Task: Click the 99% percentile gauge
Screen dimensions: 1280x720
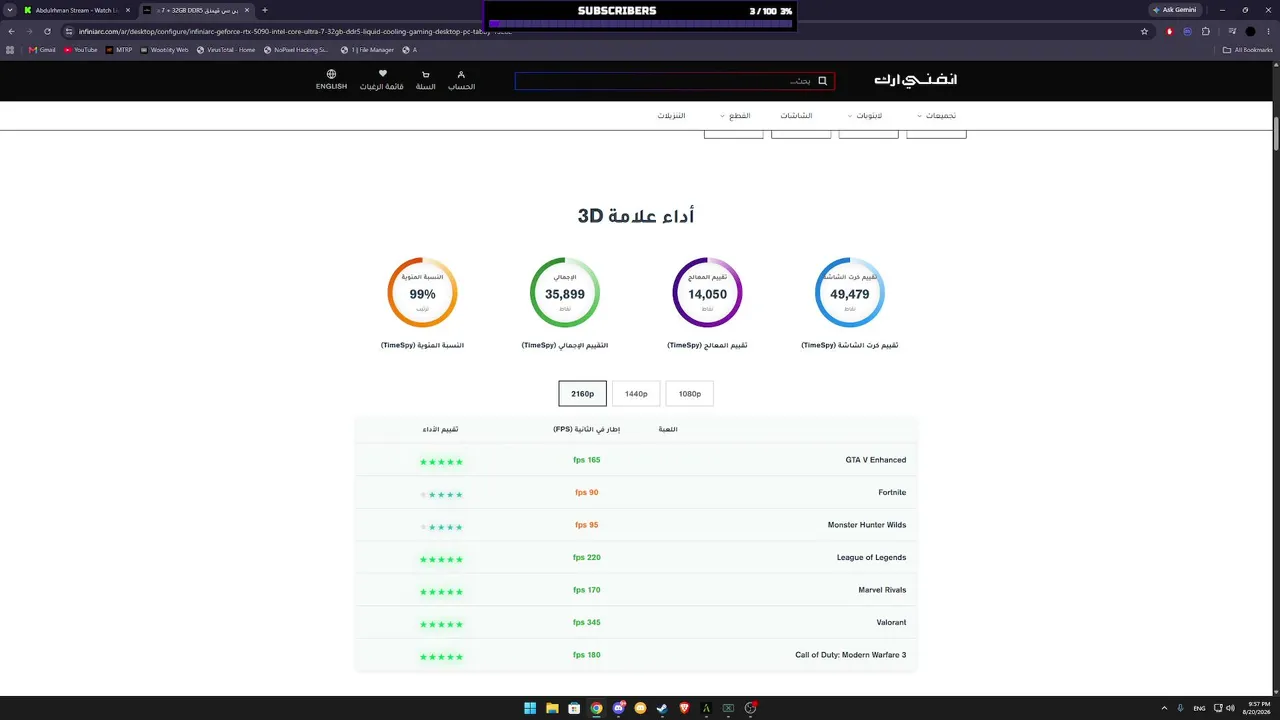Action: 422,293
